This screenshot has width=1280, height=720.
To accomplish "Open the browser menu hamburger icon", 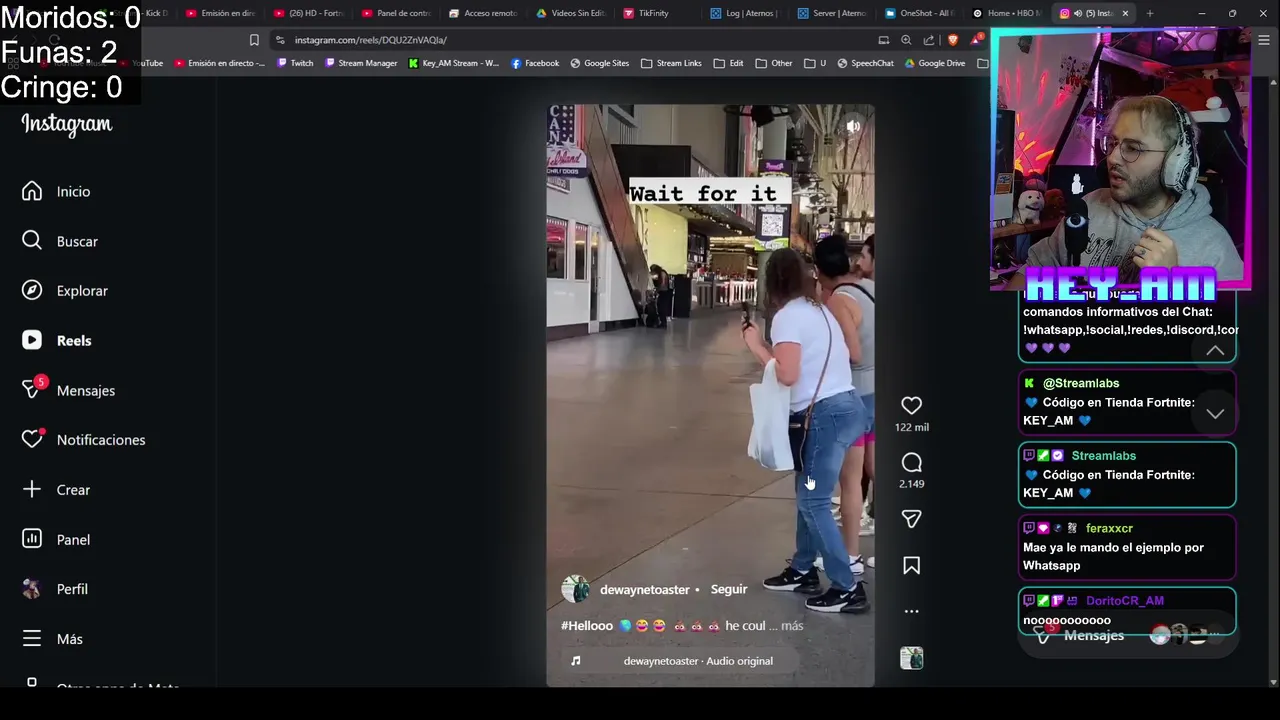I will point(1264,40).
